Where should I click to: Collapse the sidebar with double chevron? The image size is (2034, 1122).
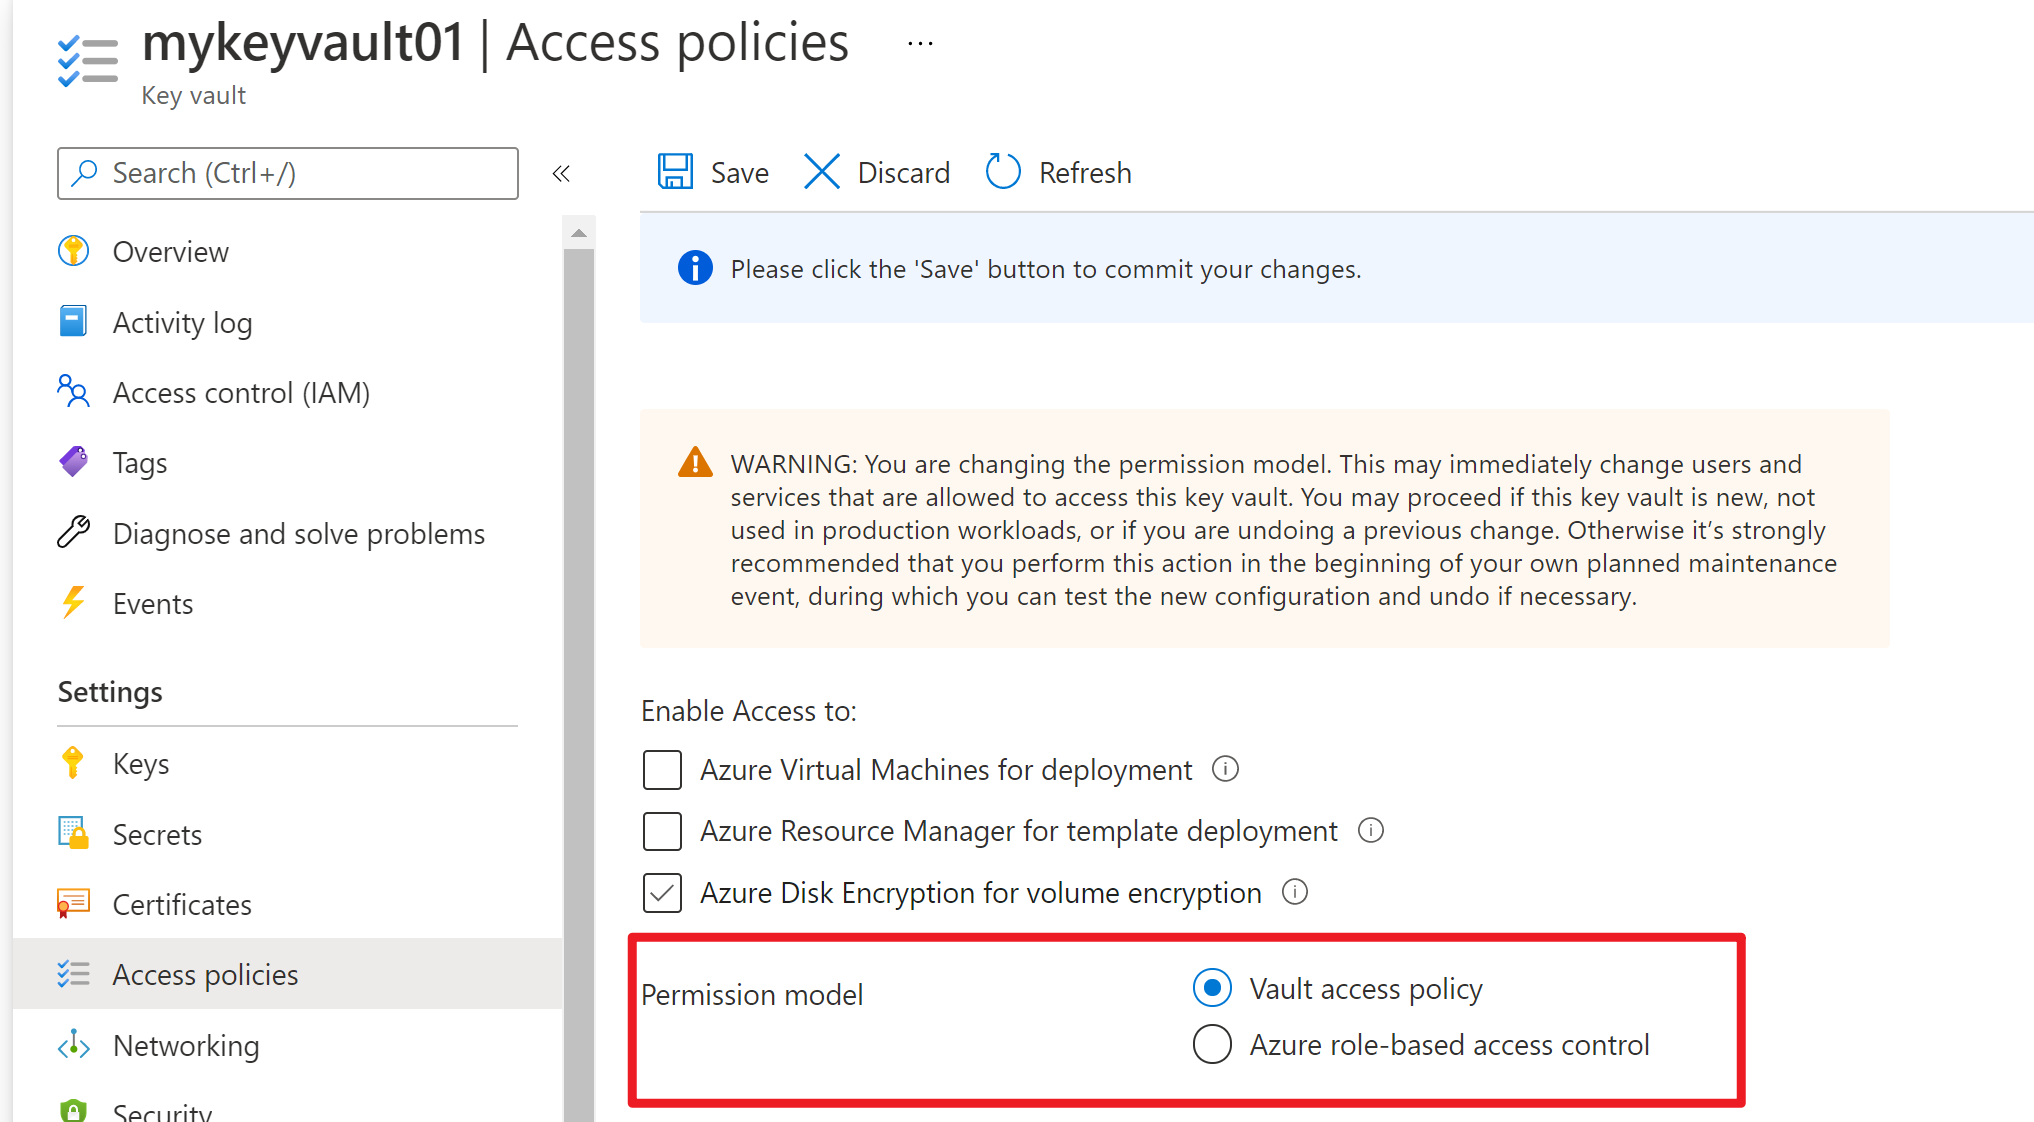tap(561, 173)
